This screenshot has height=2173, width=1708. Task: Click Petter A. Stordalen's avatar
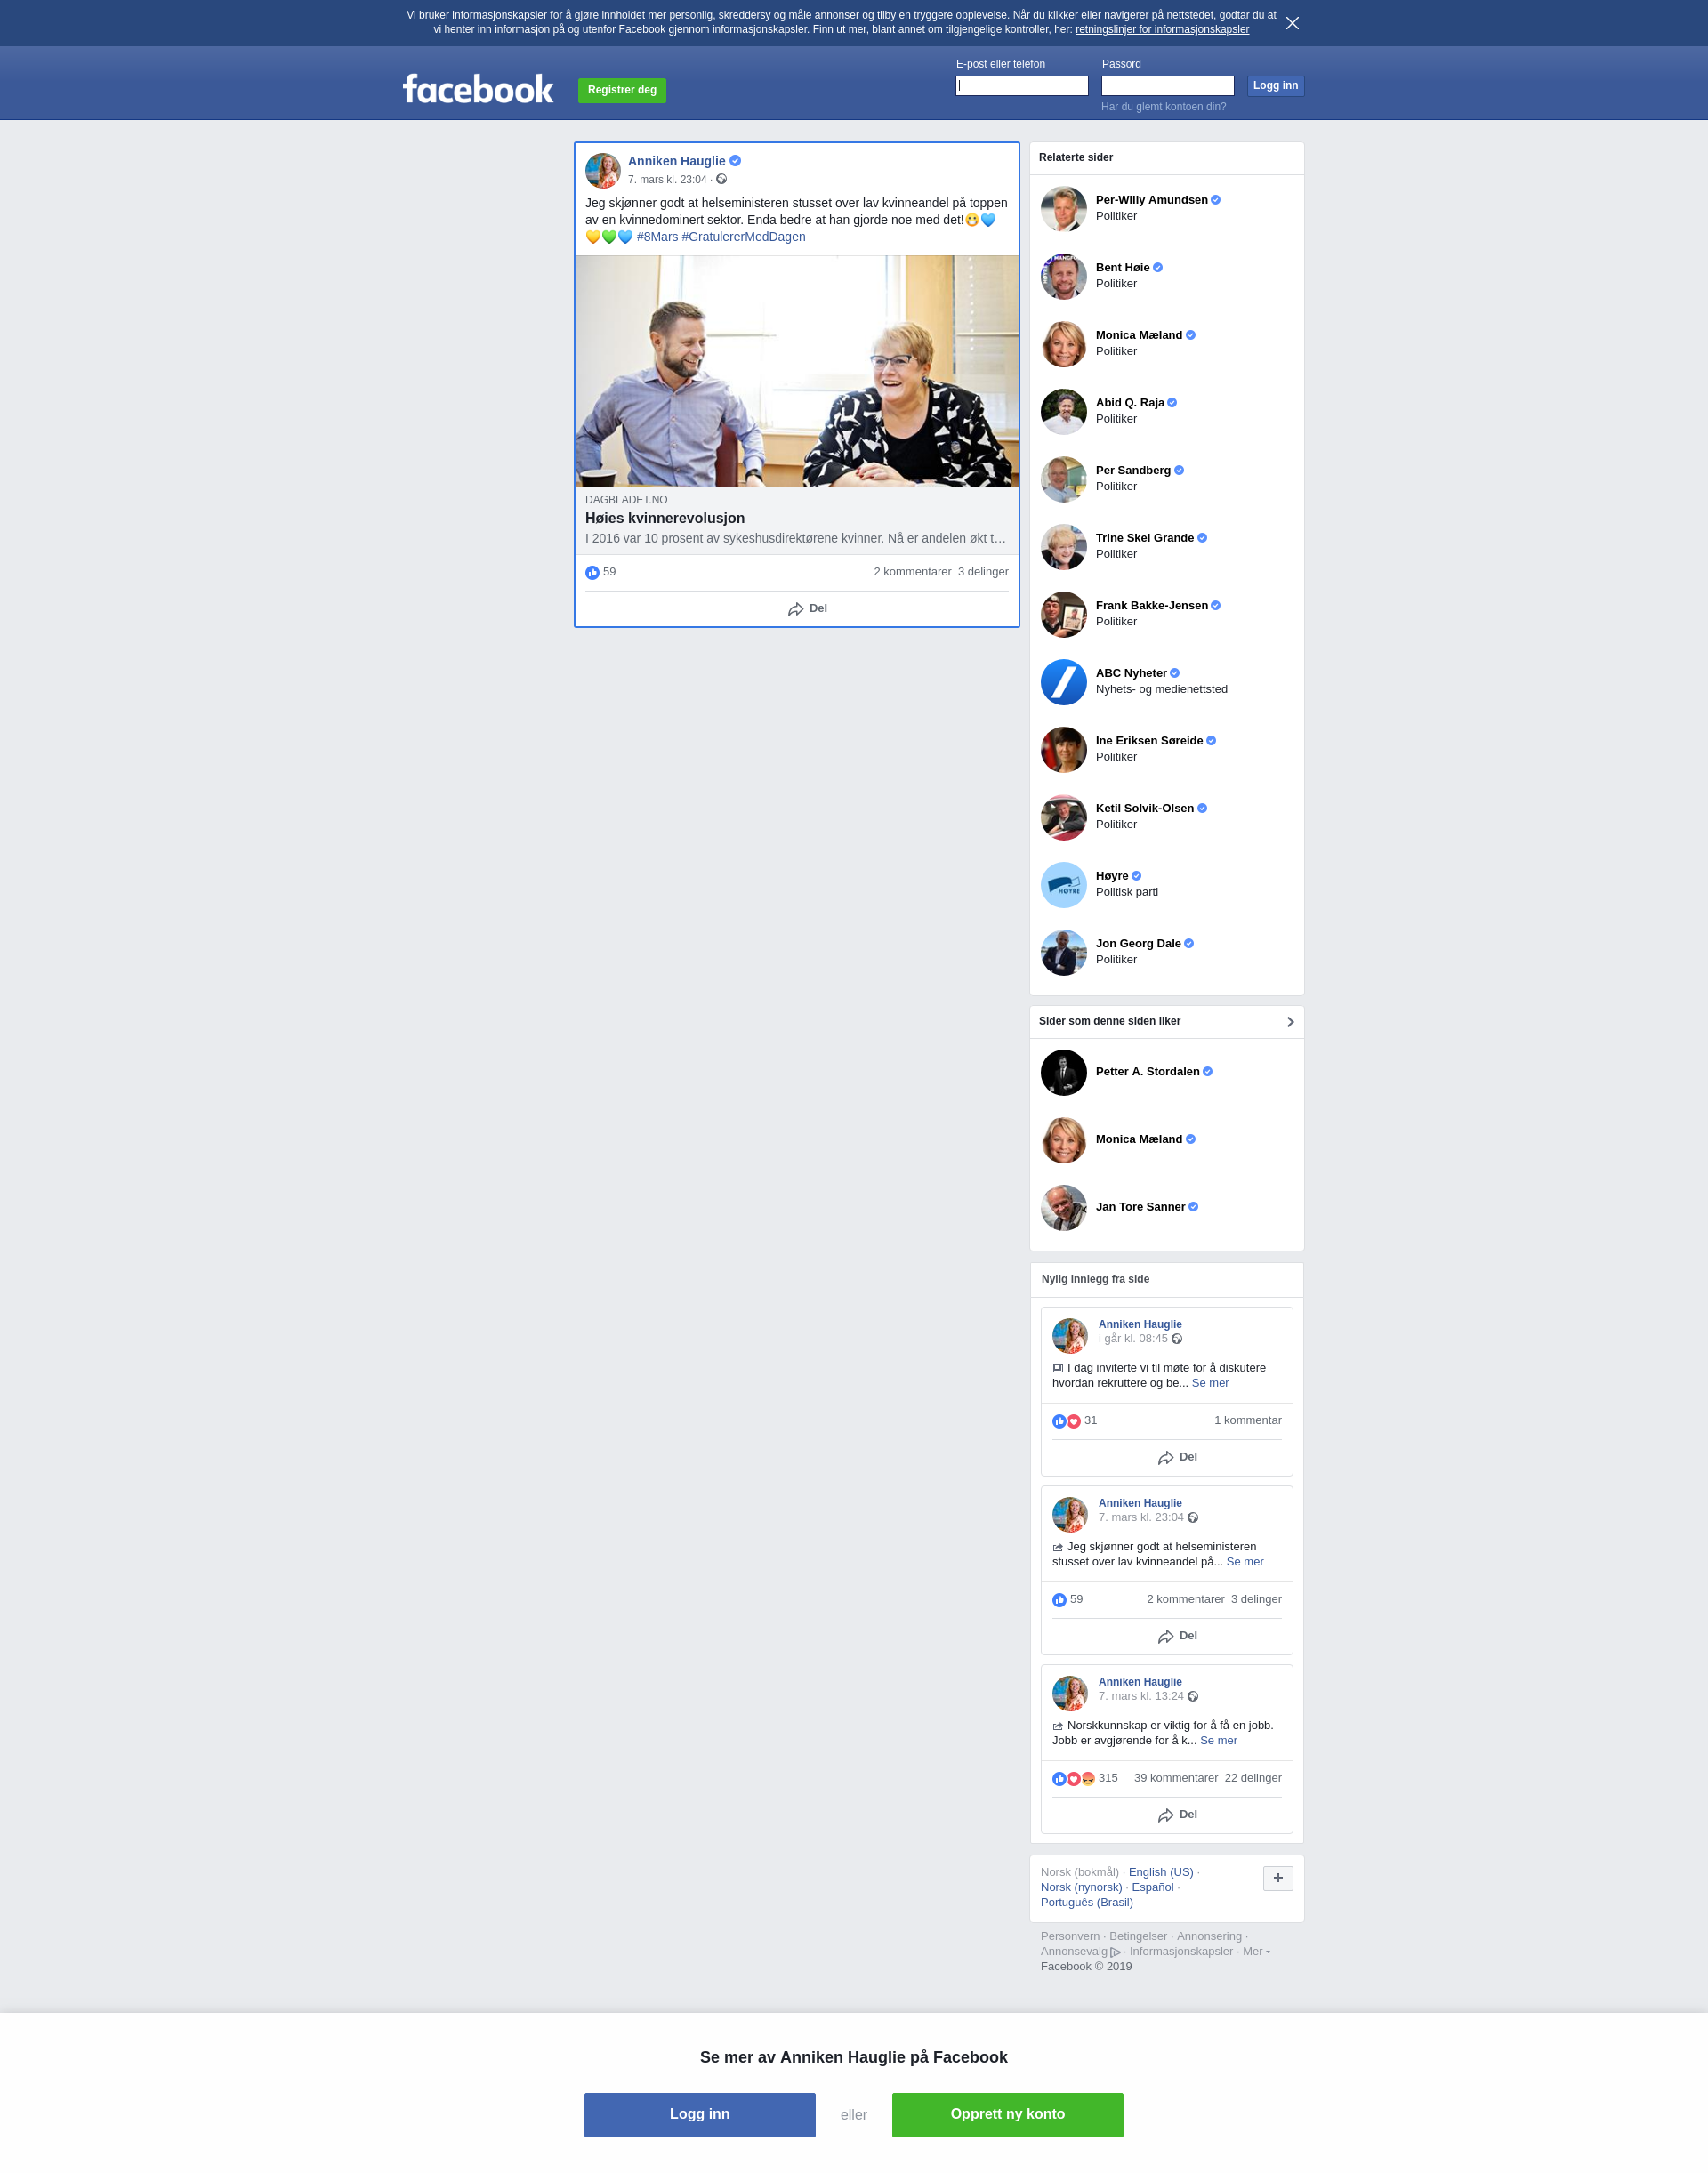(1063, 1073)
